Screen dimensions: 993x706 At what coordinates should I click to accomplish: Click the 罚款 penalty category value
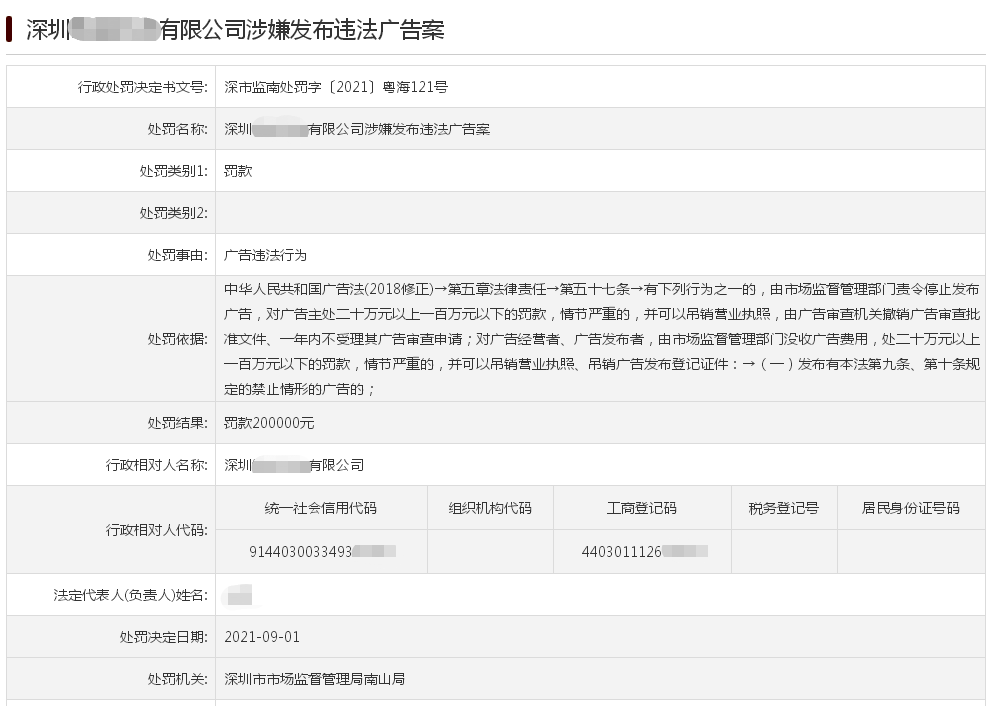coord(238,171)
